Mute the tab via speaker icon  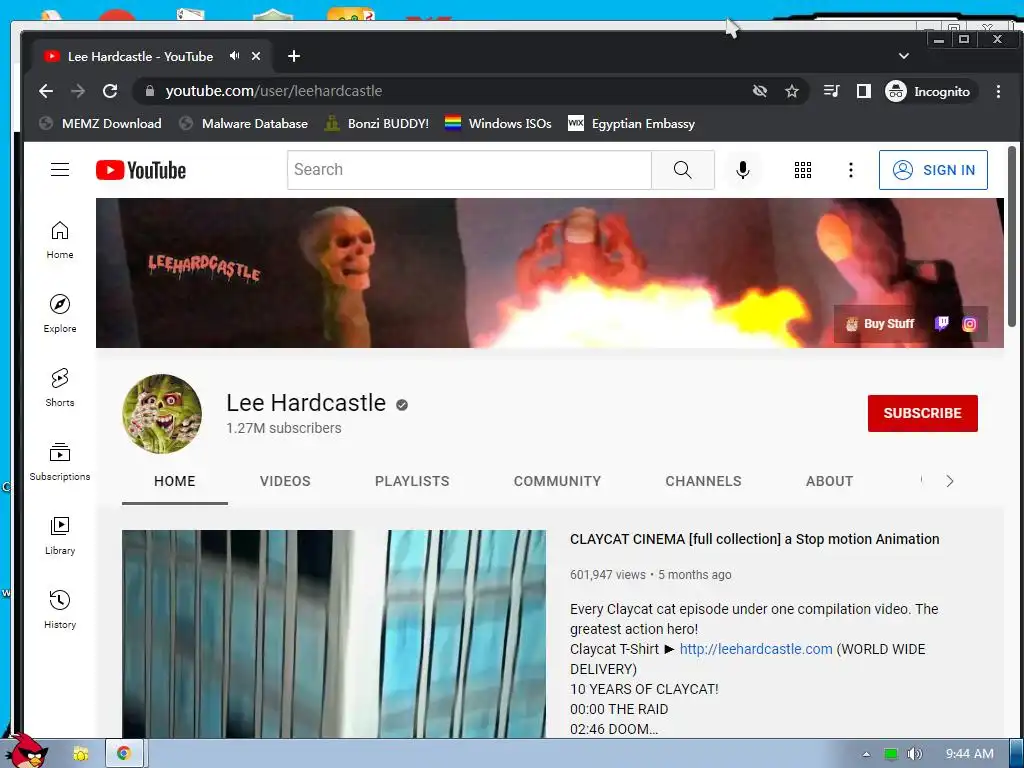(234, 56)
